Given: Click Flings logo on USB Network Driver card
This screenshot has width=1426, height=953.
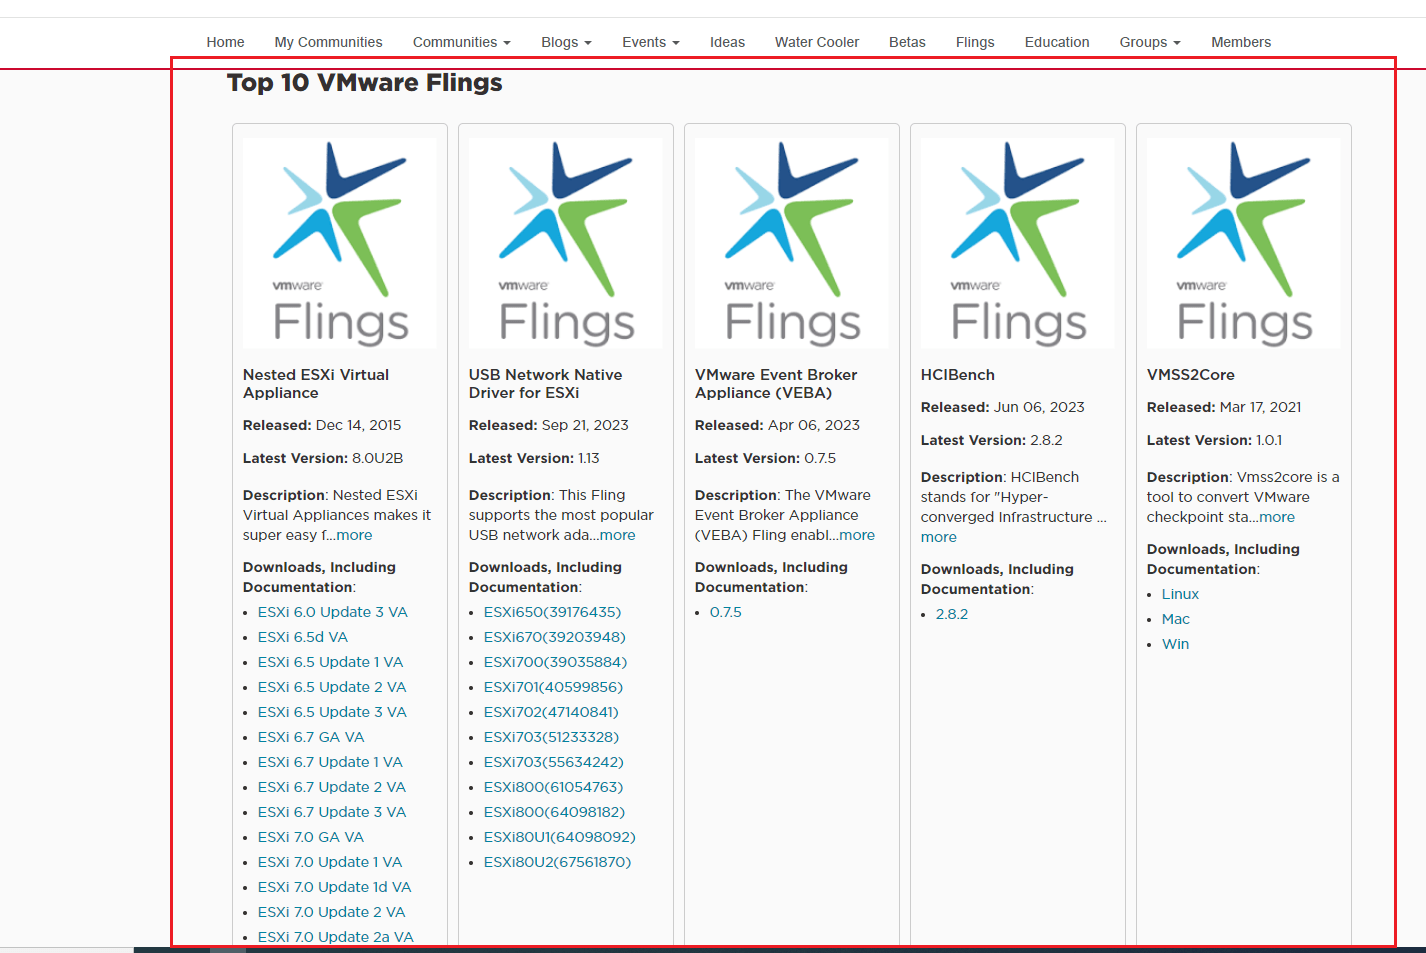Looking at the screenshot, I should [566, 243].
